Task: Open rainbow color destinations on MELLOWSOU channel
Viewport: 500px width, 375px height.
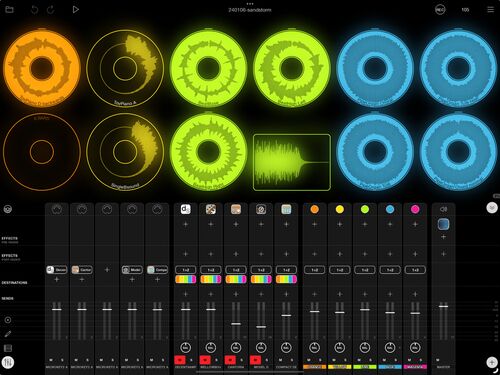Action: (x=211, y=279)
